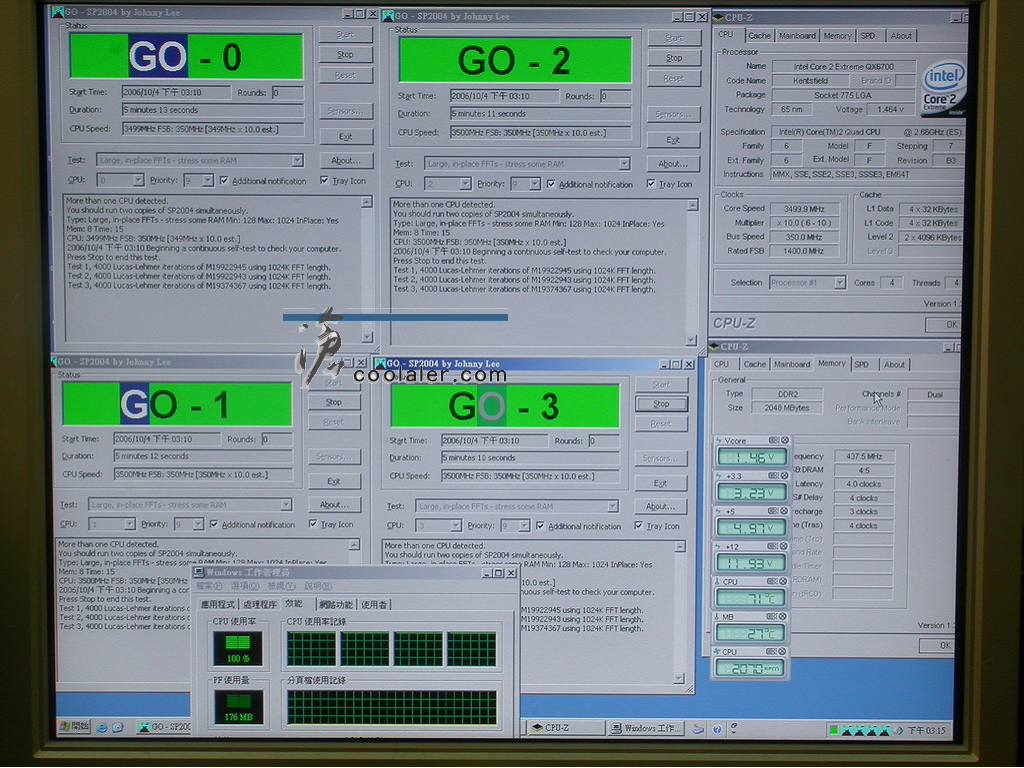Click the Internet Explorer quick launch icon
The image size is (1024, 768).
102,727
